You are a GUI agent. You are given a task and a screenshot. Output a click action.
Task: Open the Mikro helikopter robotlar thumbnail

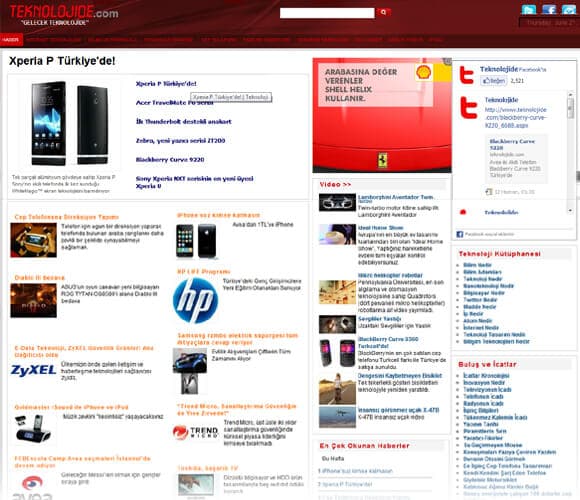(x=337, y=292)
